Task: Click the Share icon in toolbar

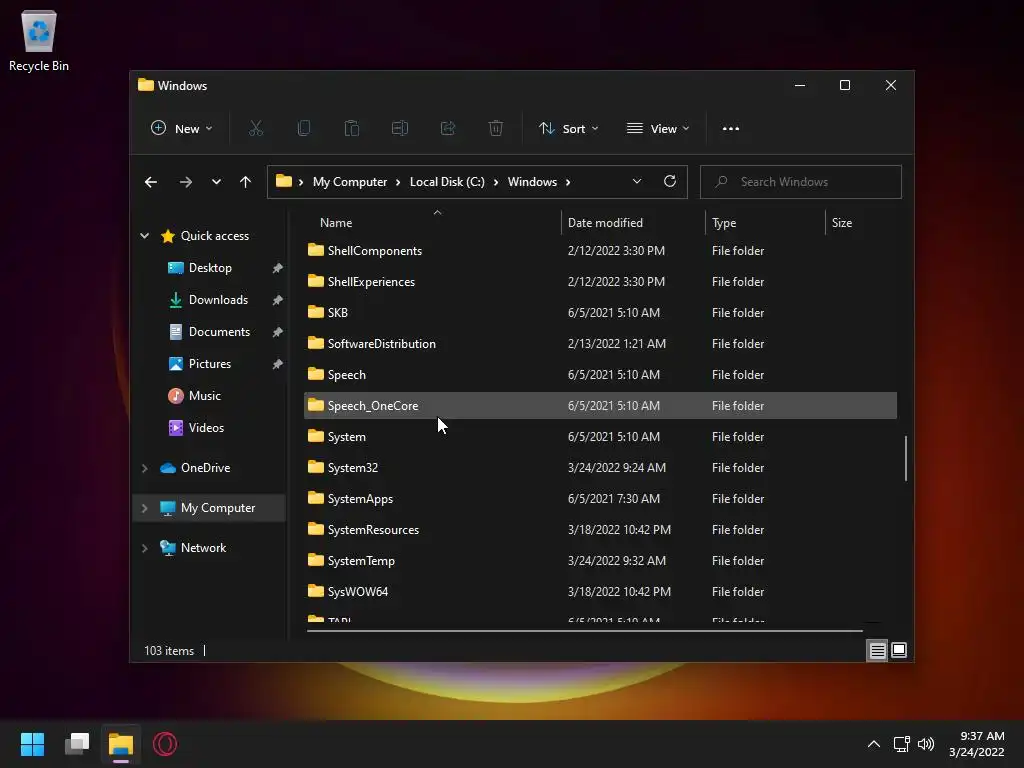Action: 448,129
